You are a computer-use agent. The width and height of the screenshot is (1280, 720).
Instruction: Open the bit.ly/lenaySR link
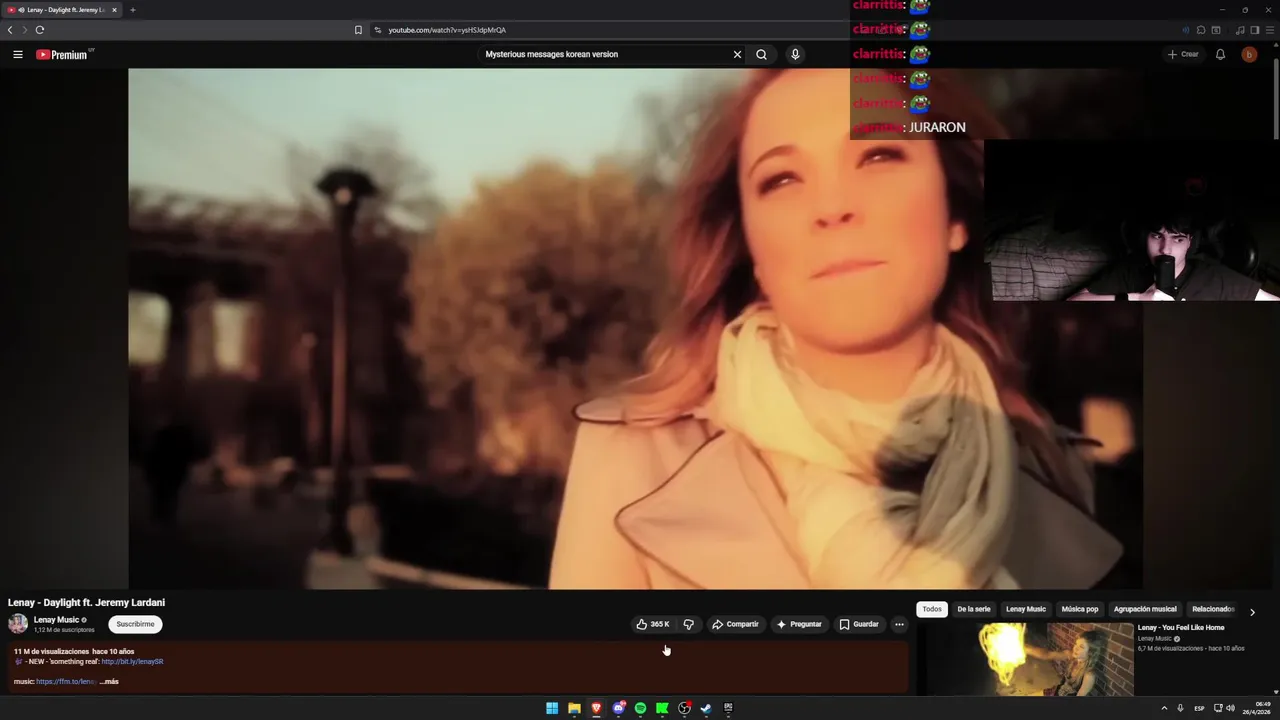pyautogui.click(x=132, y=661)
